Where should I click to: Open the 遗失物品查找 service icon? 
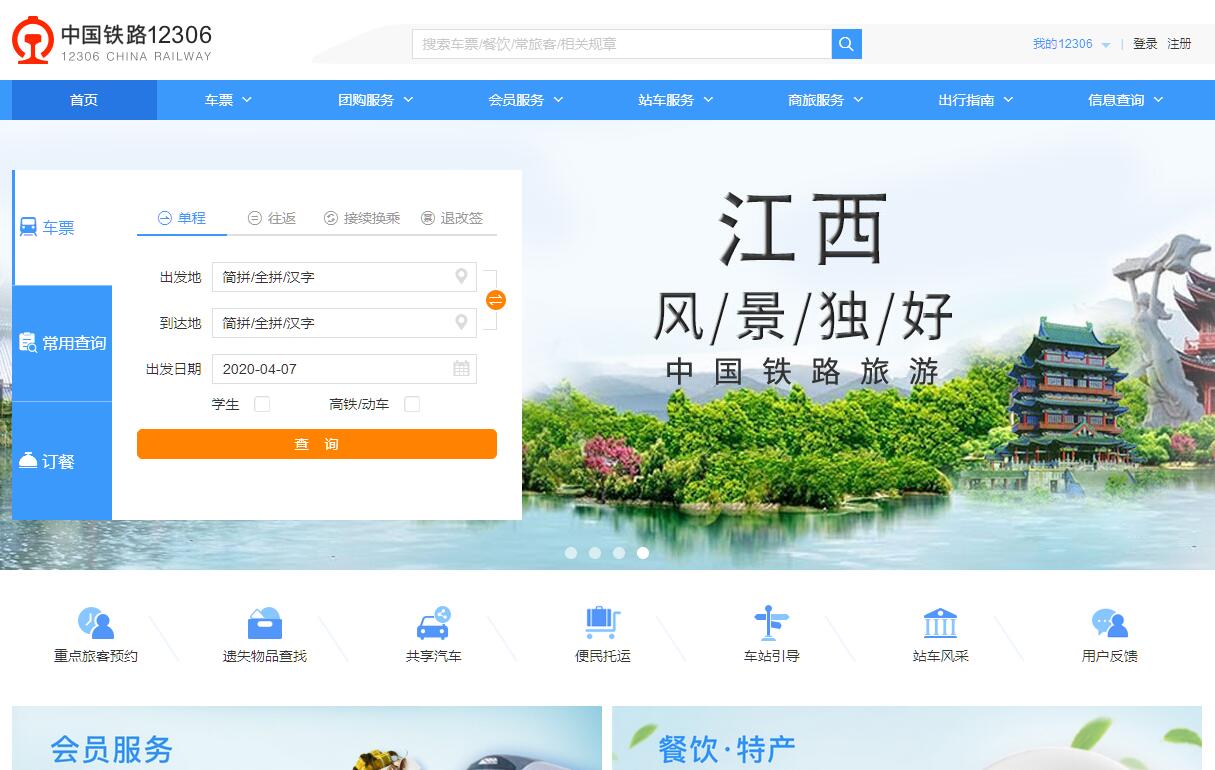click(x=265, y=624)
